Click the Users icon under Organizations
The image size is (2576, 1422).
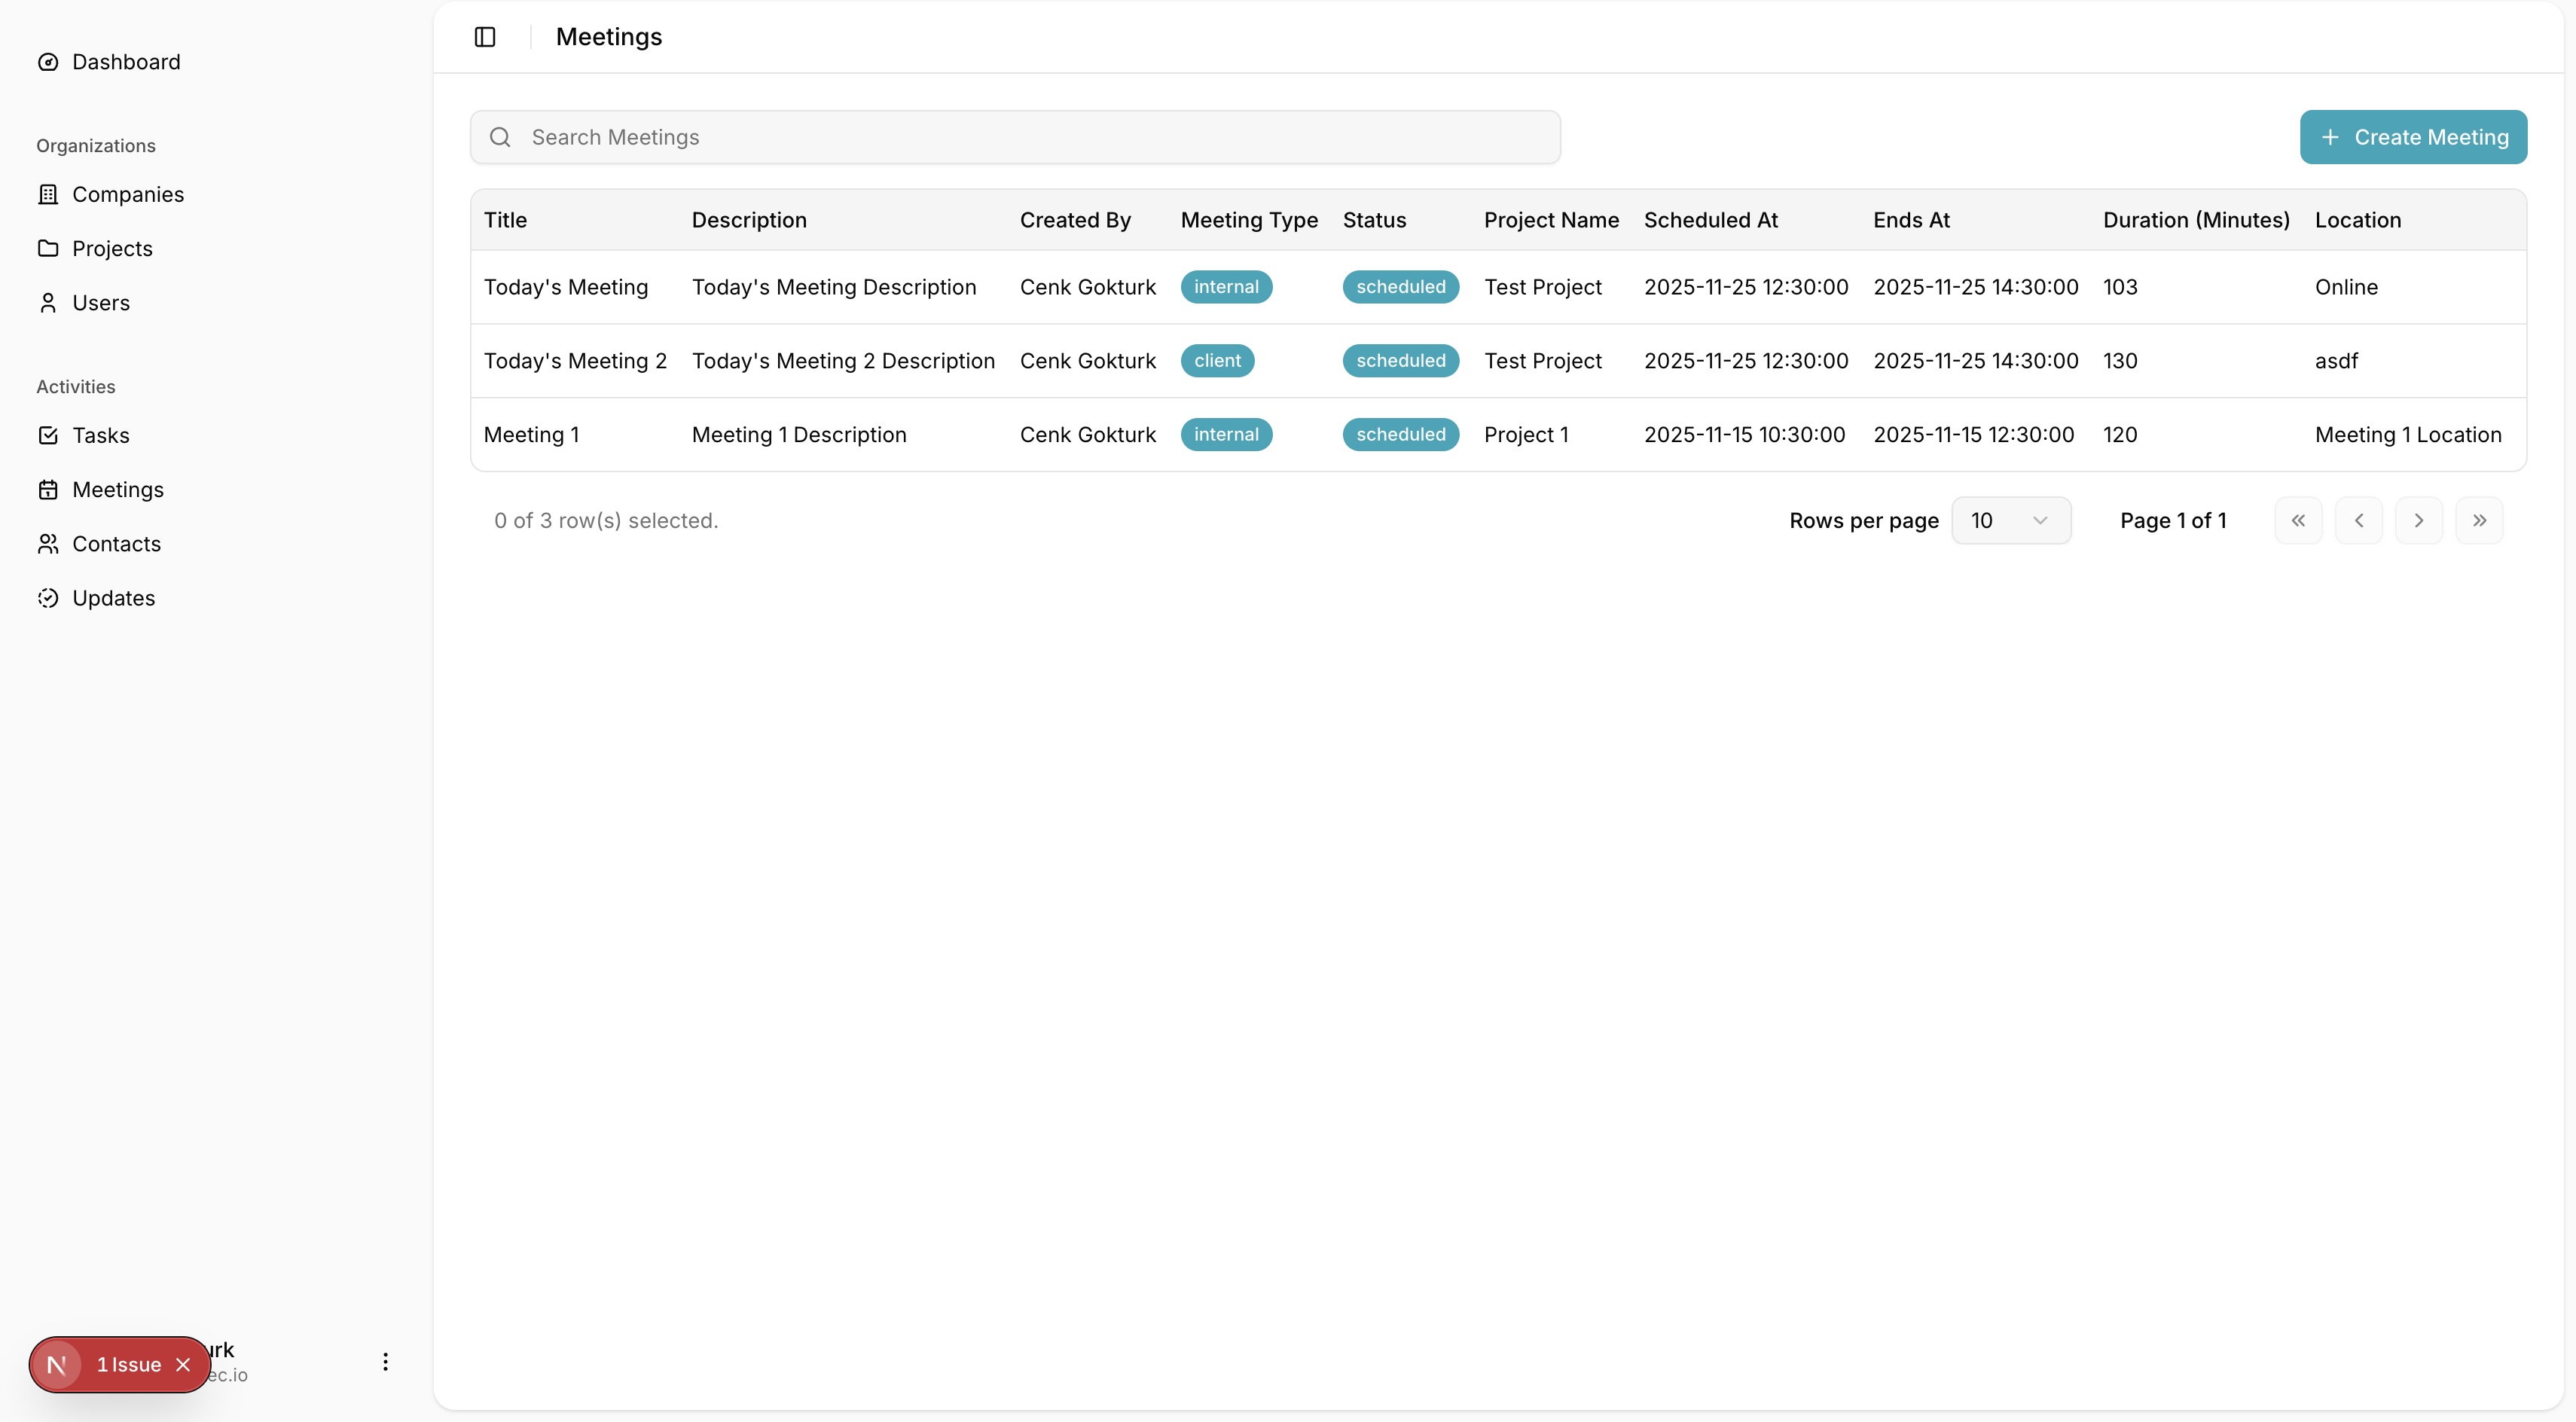(48, 302)
